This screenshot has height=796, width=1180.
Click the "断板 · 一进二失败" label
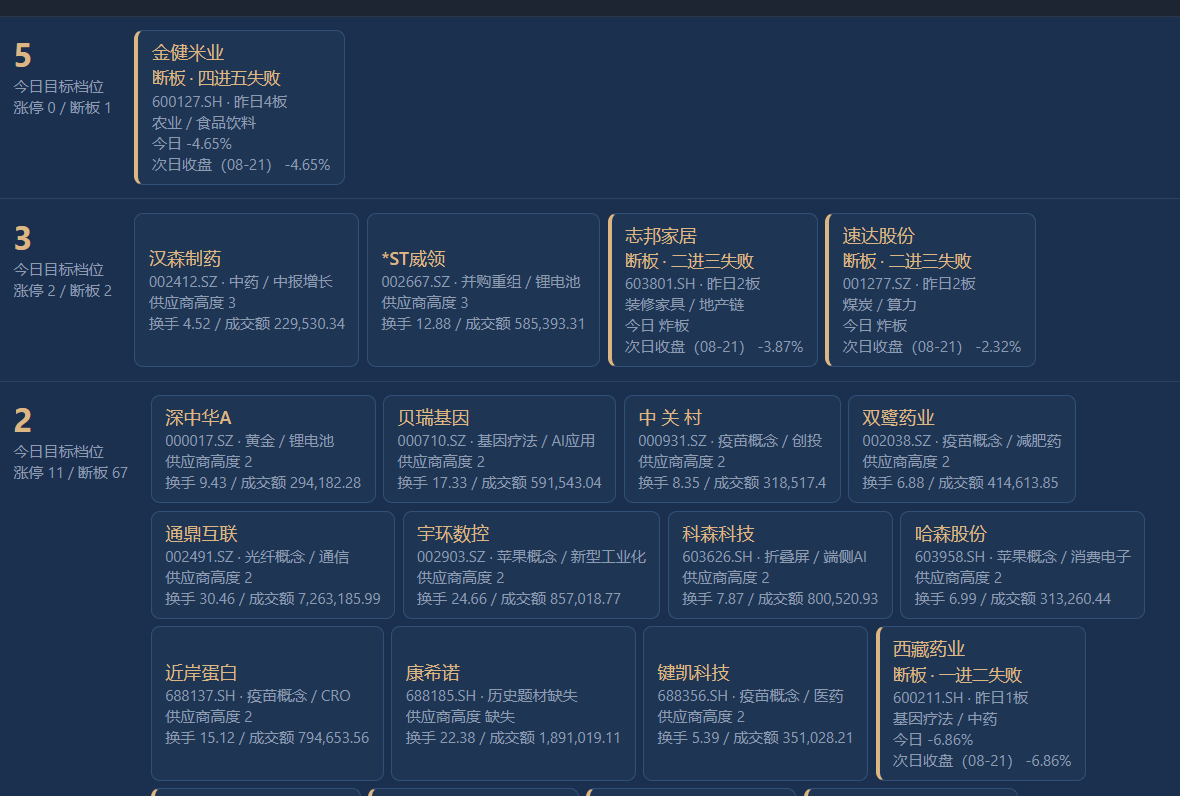(957, 675)
